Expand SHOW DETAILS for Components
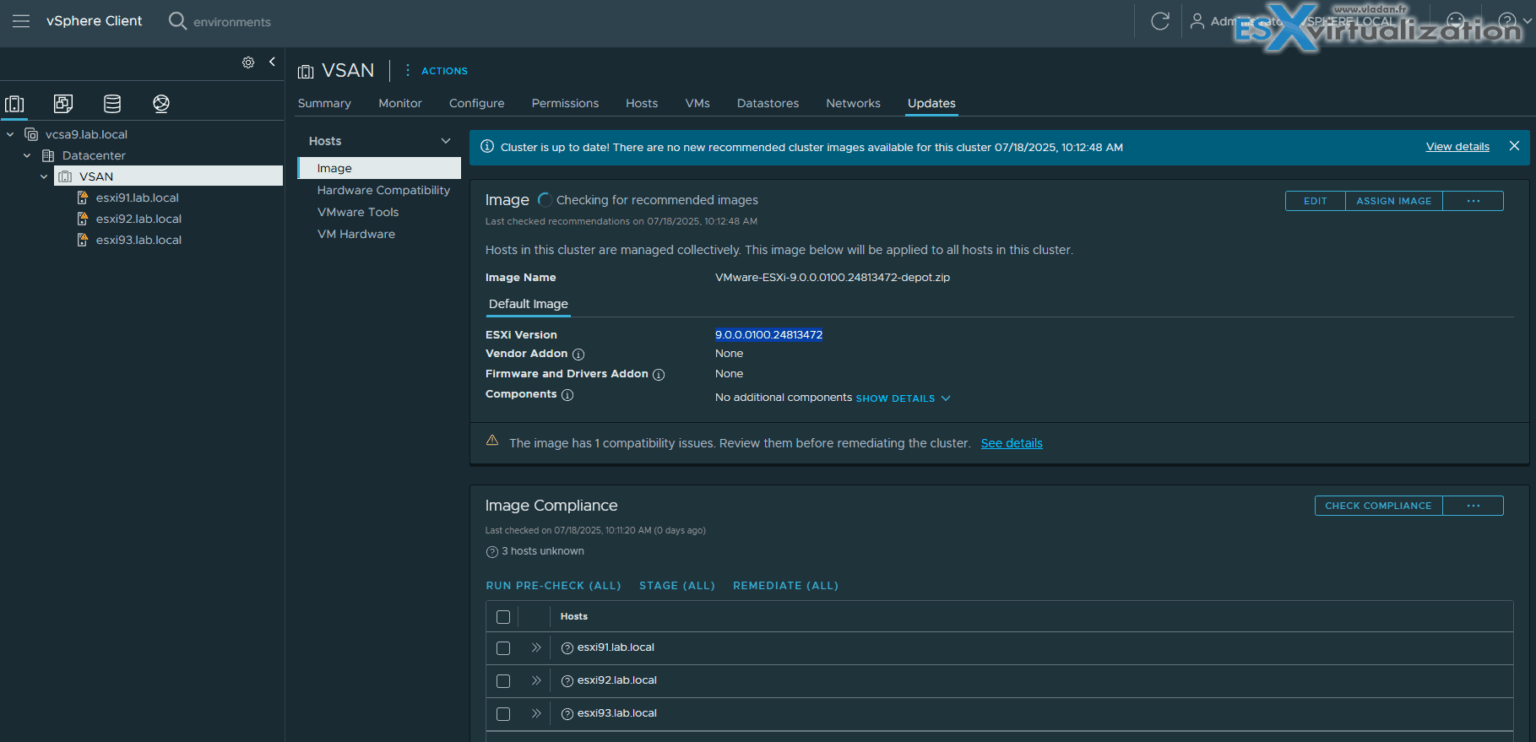This screenshot has height=742, width=1536. 901,398
